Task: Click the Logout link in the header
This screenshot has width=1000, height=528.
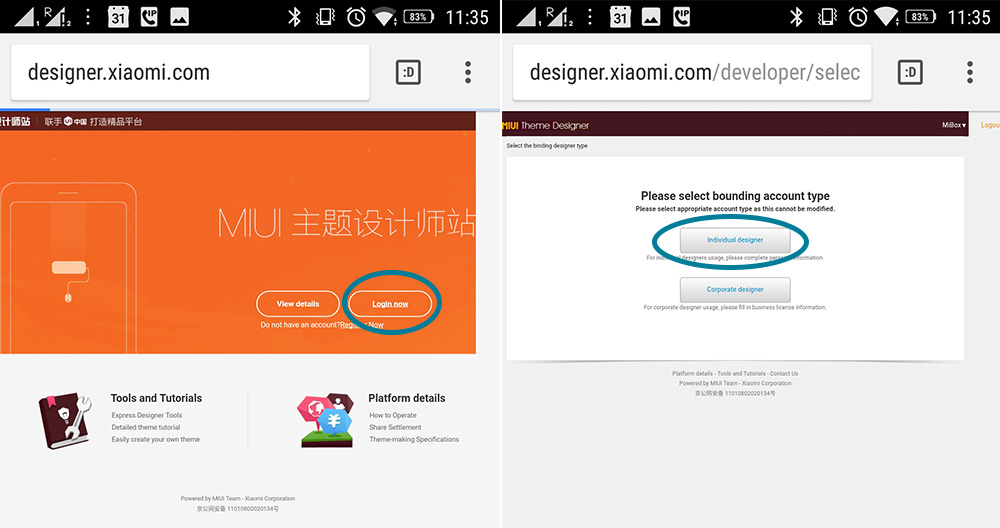Action: coord(989,125)
